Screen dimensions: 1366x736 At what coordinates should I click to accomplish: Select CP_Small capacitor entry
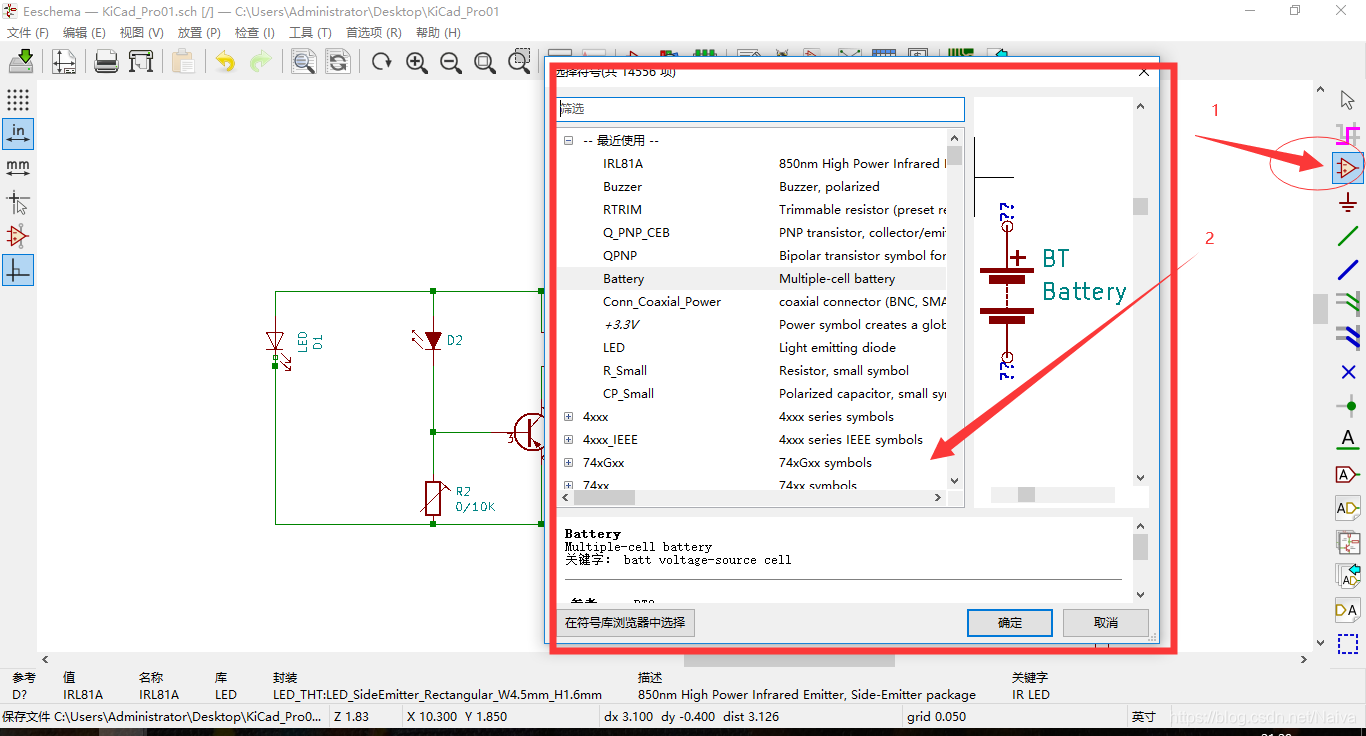click(628, 394)
